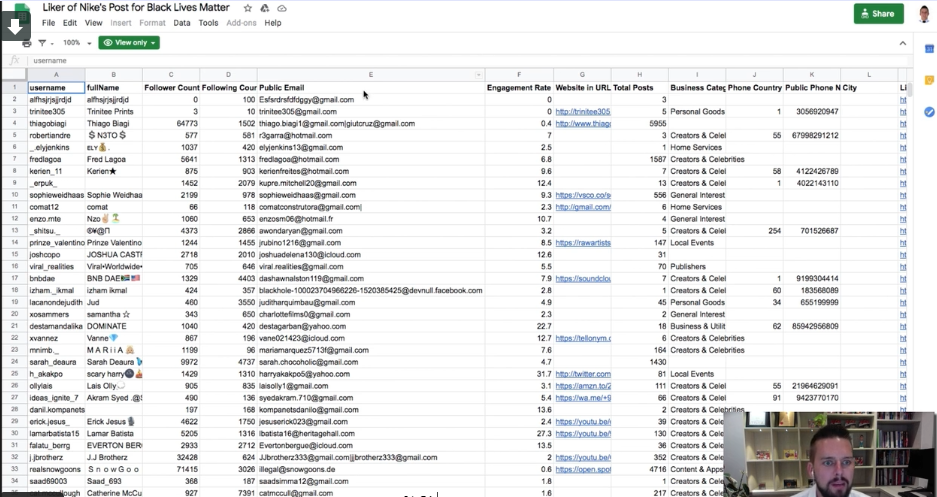The width and height of the screenshot is (937, 497).
Task: Star the spreadsheet with the star icon
Action: (x=247, y=8)
